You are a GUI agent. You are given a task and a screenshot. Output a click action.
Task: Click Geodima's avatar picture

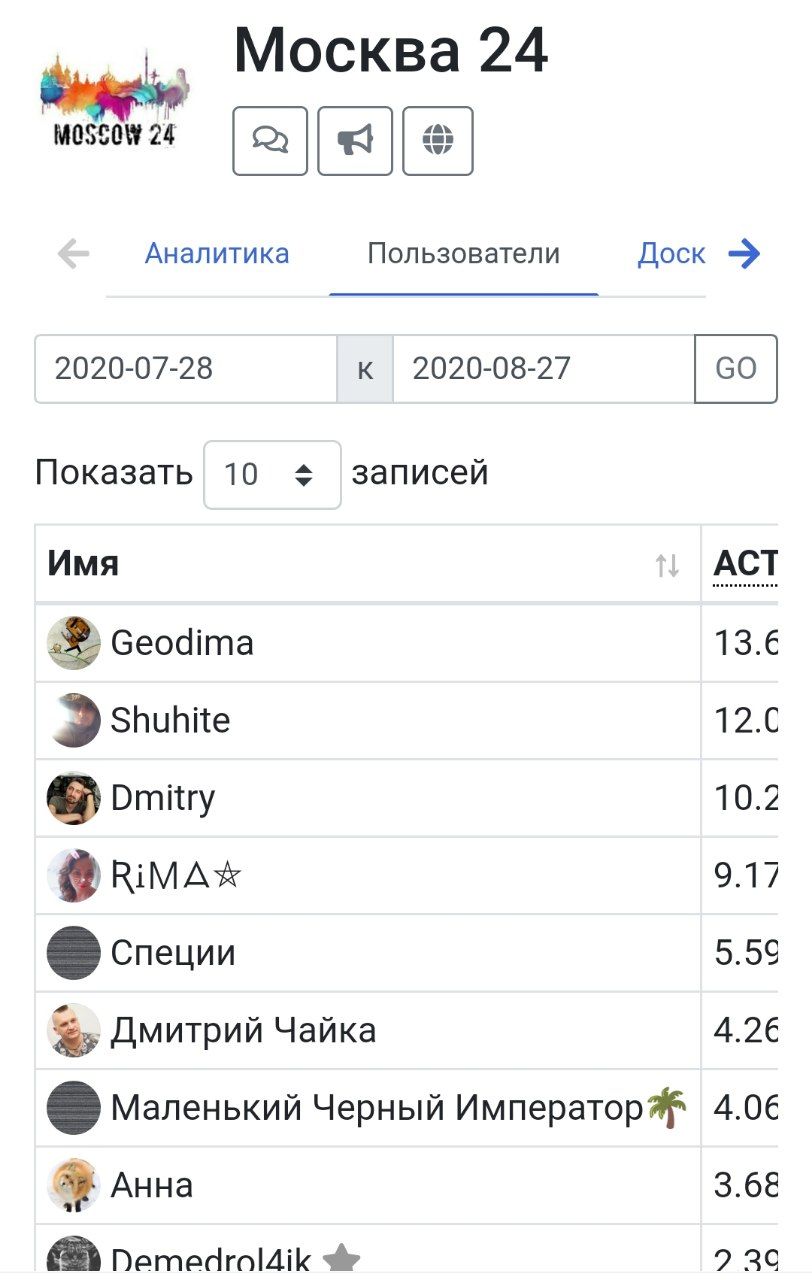74,643
